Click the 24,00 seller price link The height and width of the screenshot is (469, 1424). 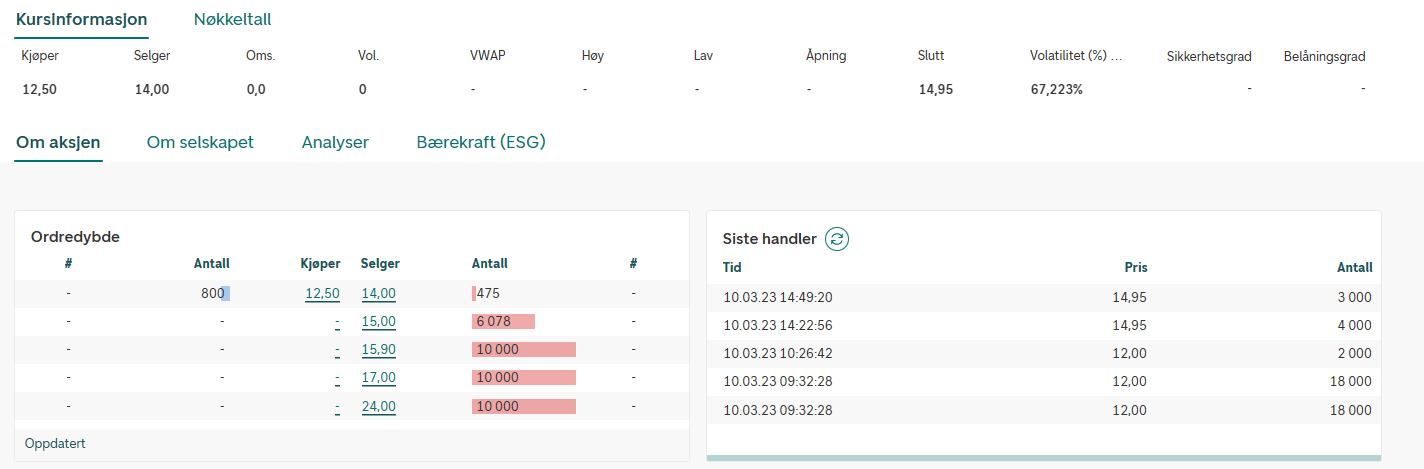pos(379,406)
